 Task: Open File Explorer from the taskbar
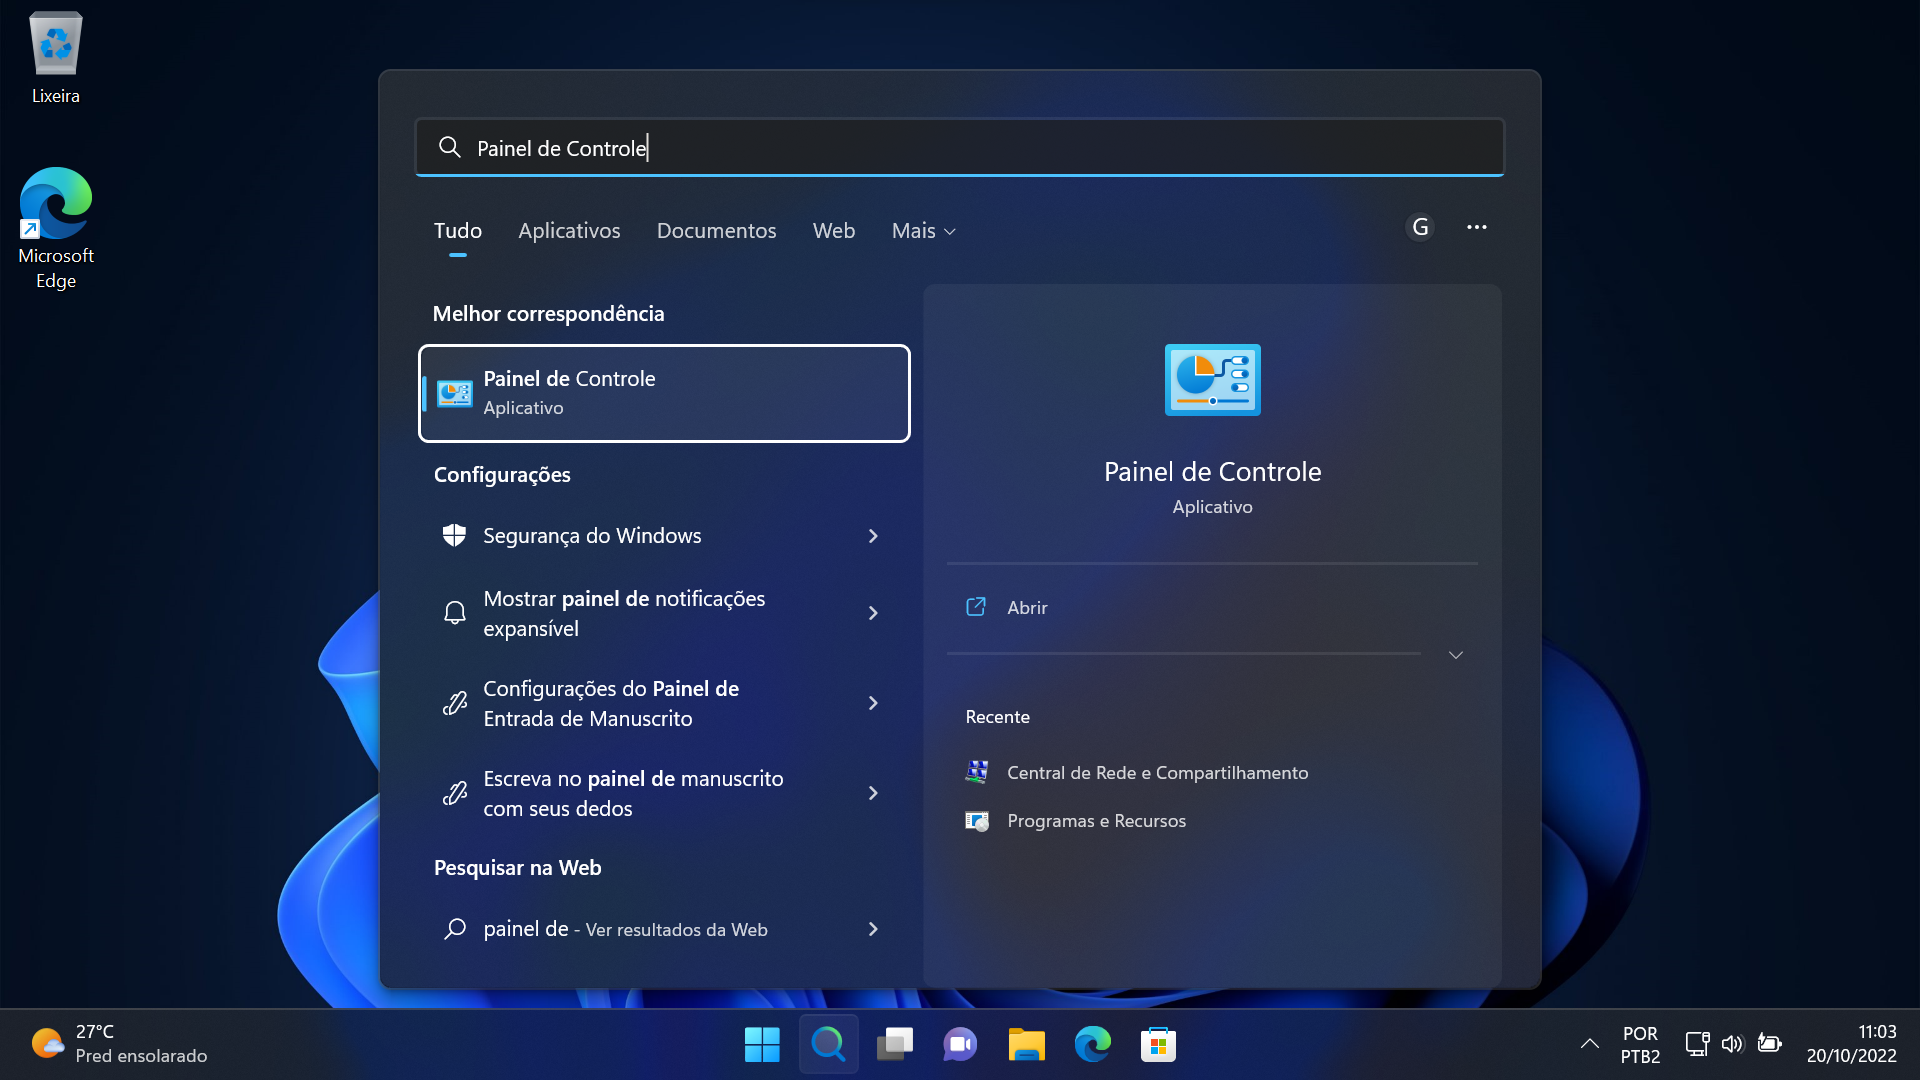pos(1026,1045)
